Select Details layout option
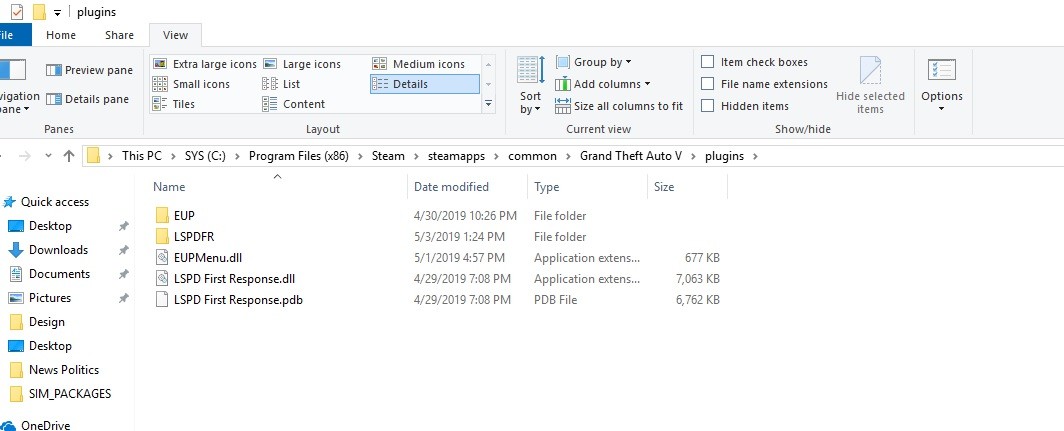1064x431 pixels. [x=425, y=84]
